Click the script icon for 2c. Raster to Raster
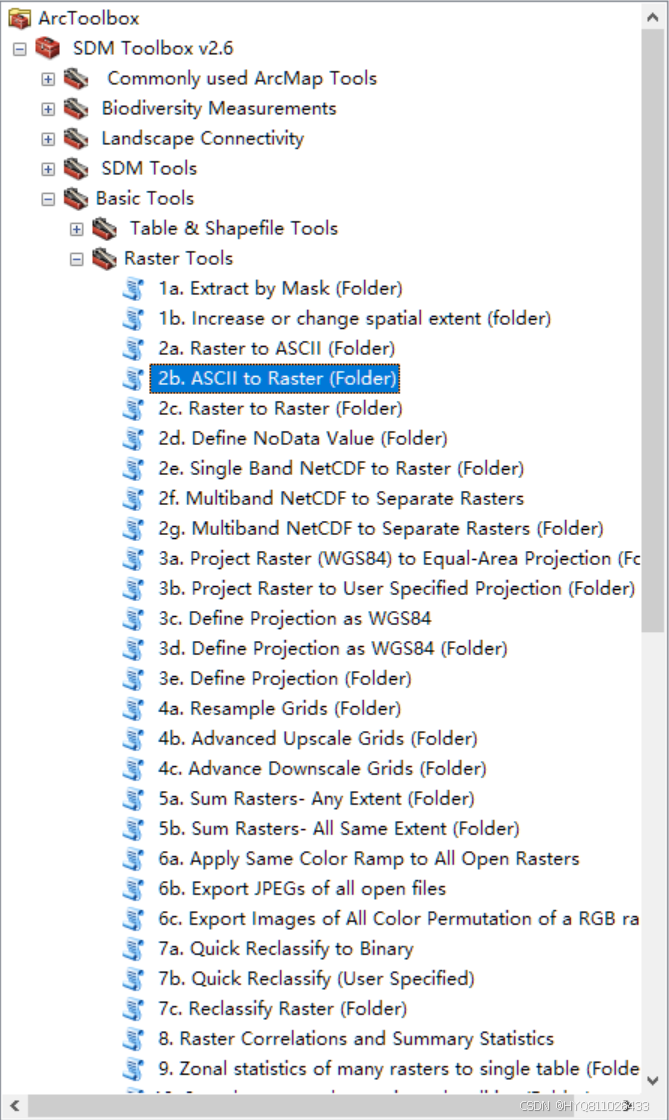The width and height of the screenshot is (669, 1120). click(134, 409)
